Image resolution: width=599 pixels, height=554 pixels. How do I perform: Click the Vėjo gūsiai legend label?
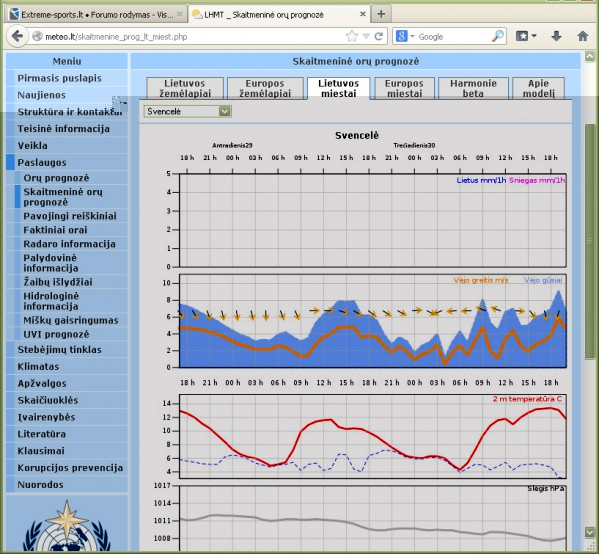(543, 280)
